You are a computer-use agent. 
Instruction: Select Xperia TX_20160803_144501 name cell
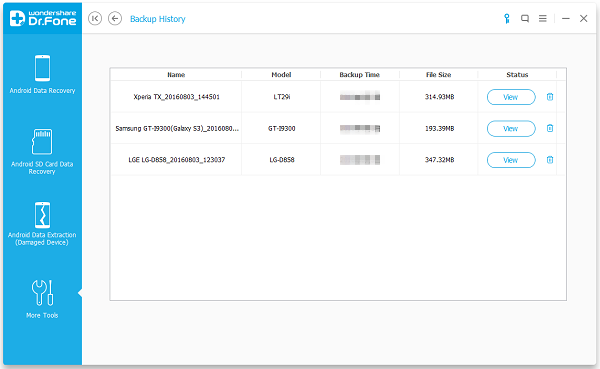176,97
